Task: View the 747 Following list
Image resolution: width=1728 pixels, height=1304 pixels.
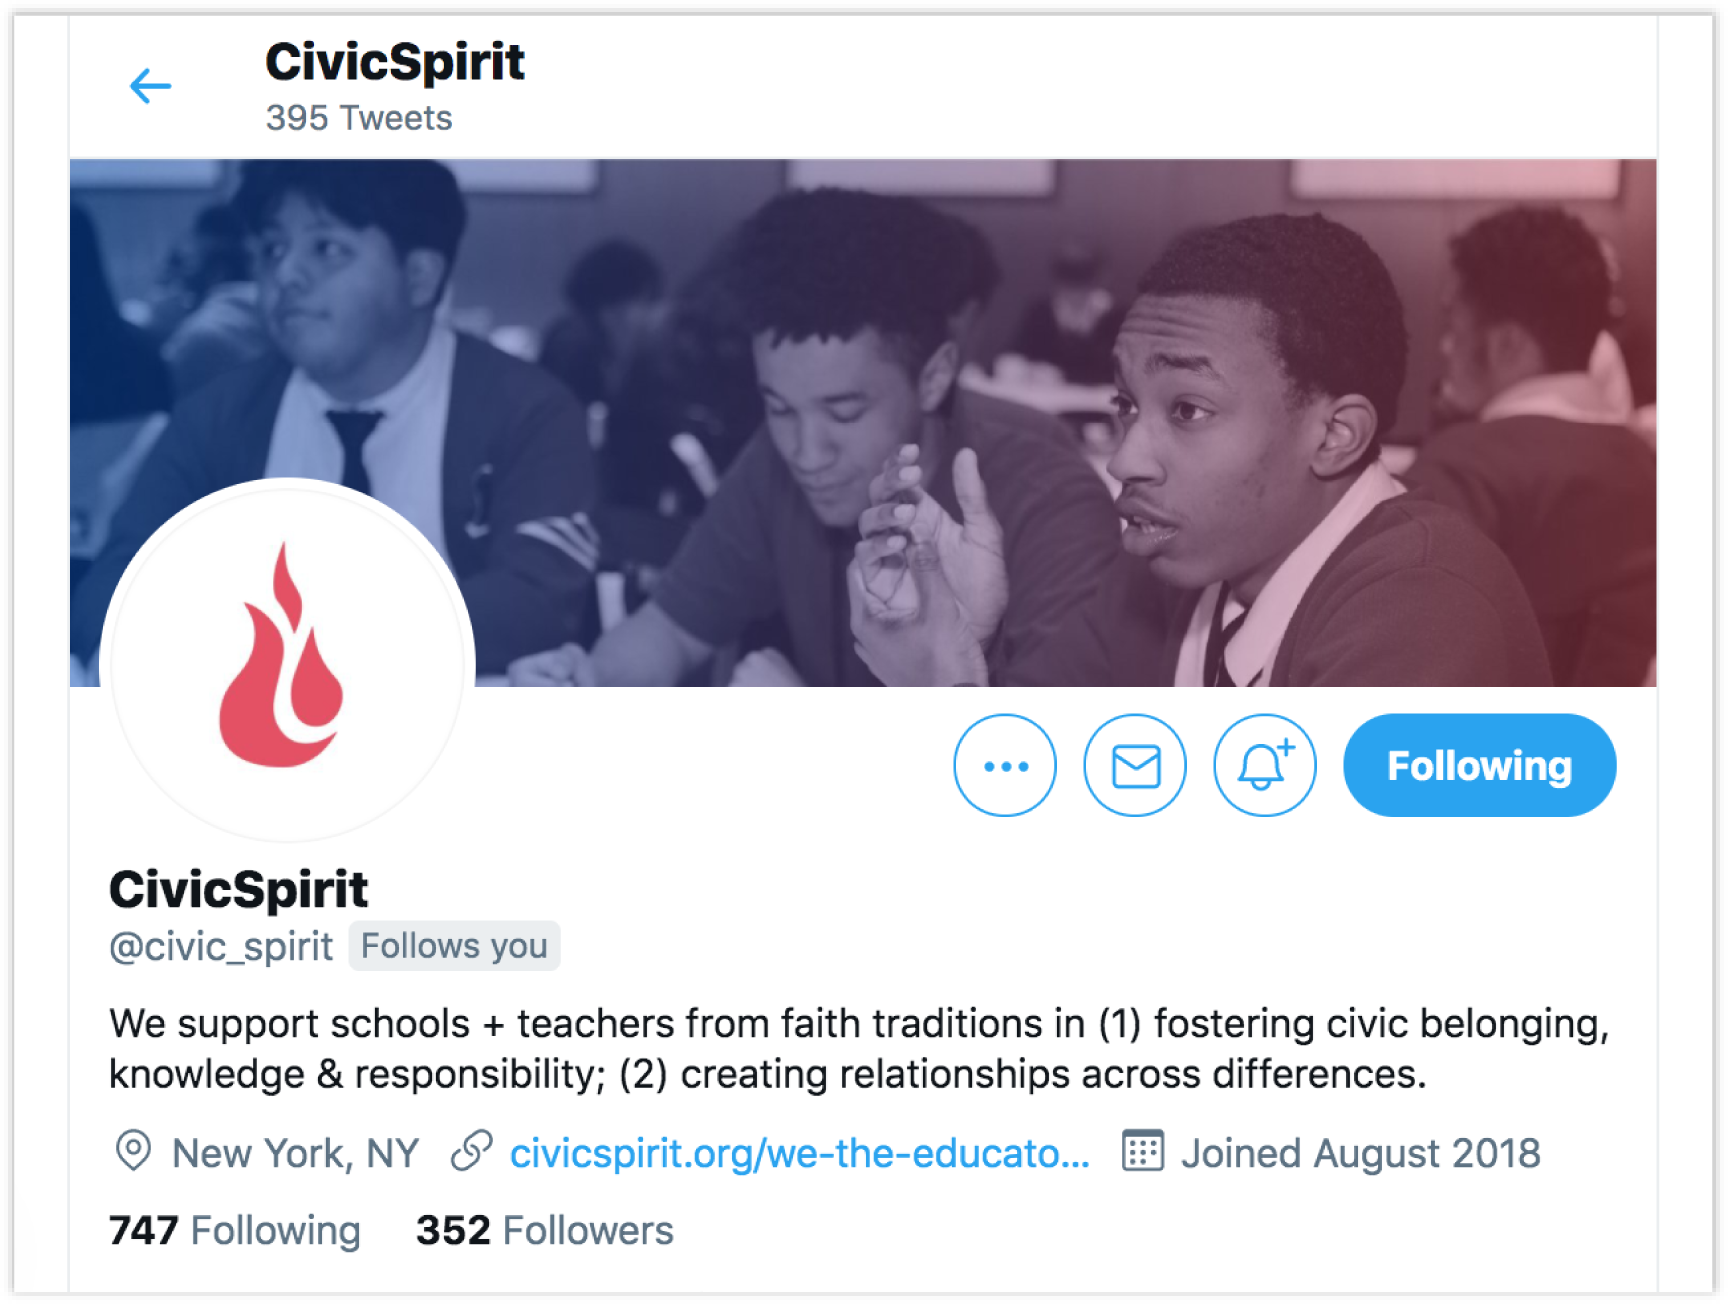Action: 235,1231
